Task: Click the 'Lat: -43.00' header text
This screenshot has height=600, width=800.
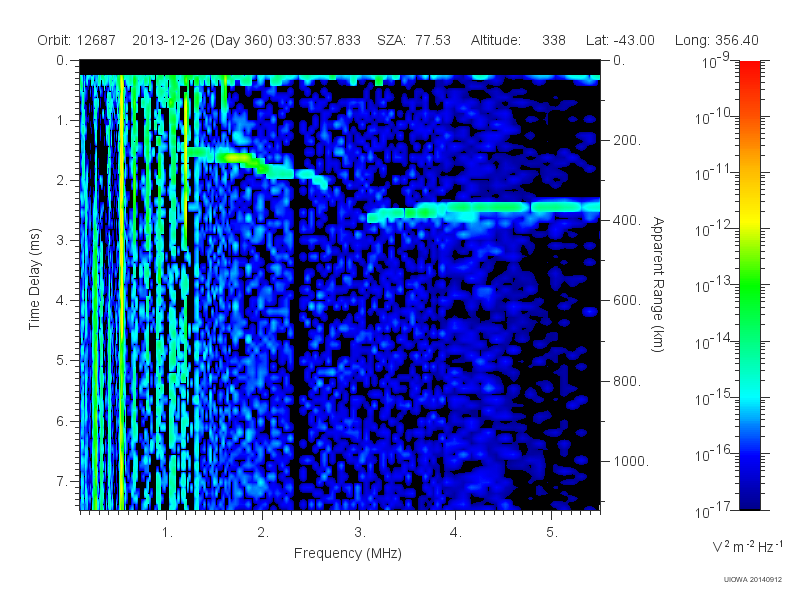Action: click(x=620, y=40)
